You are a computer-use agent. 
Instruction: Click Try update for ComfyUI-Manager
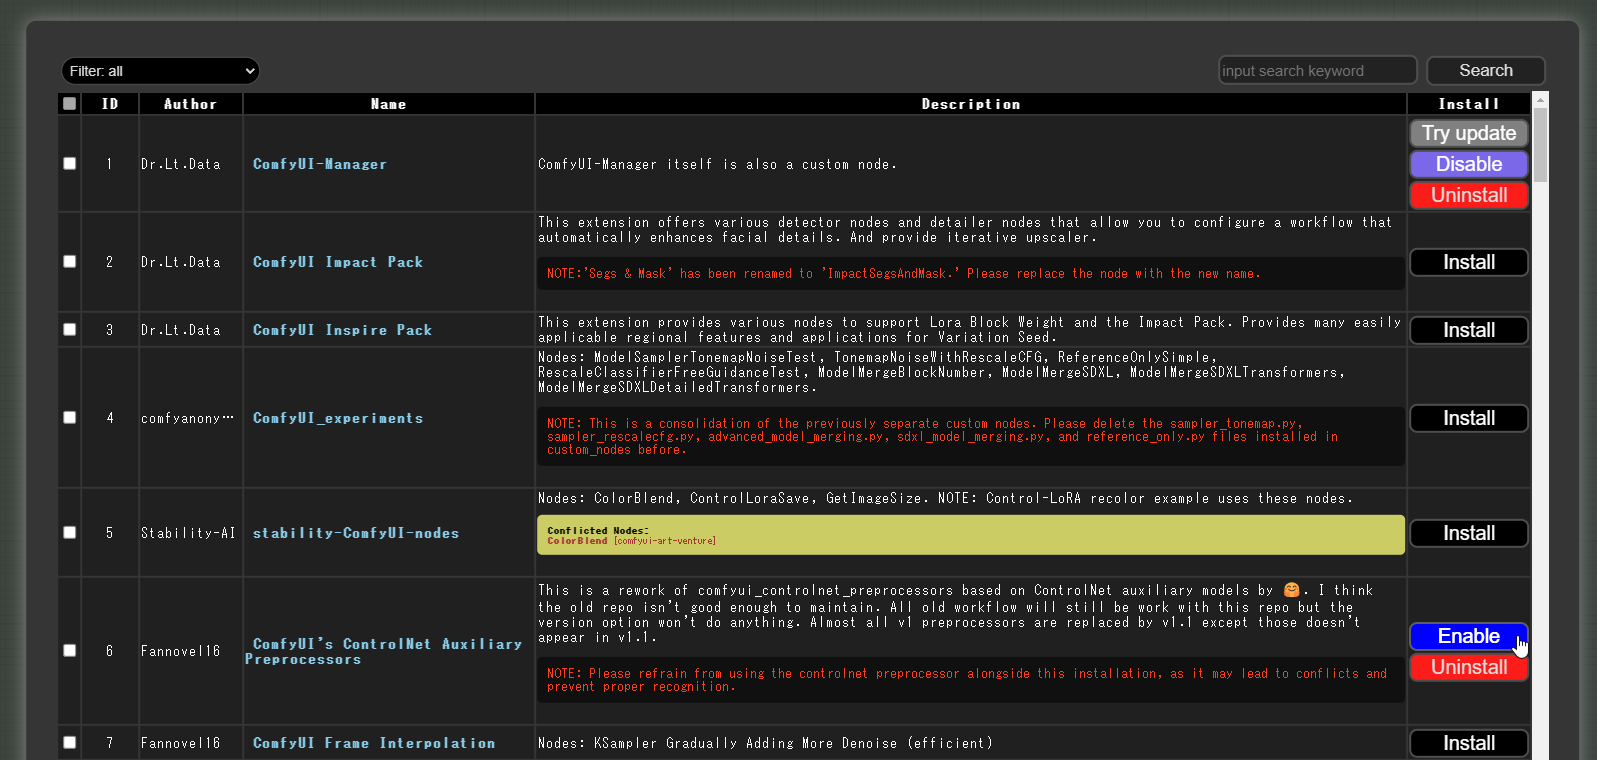1468,133
